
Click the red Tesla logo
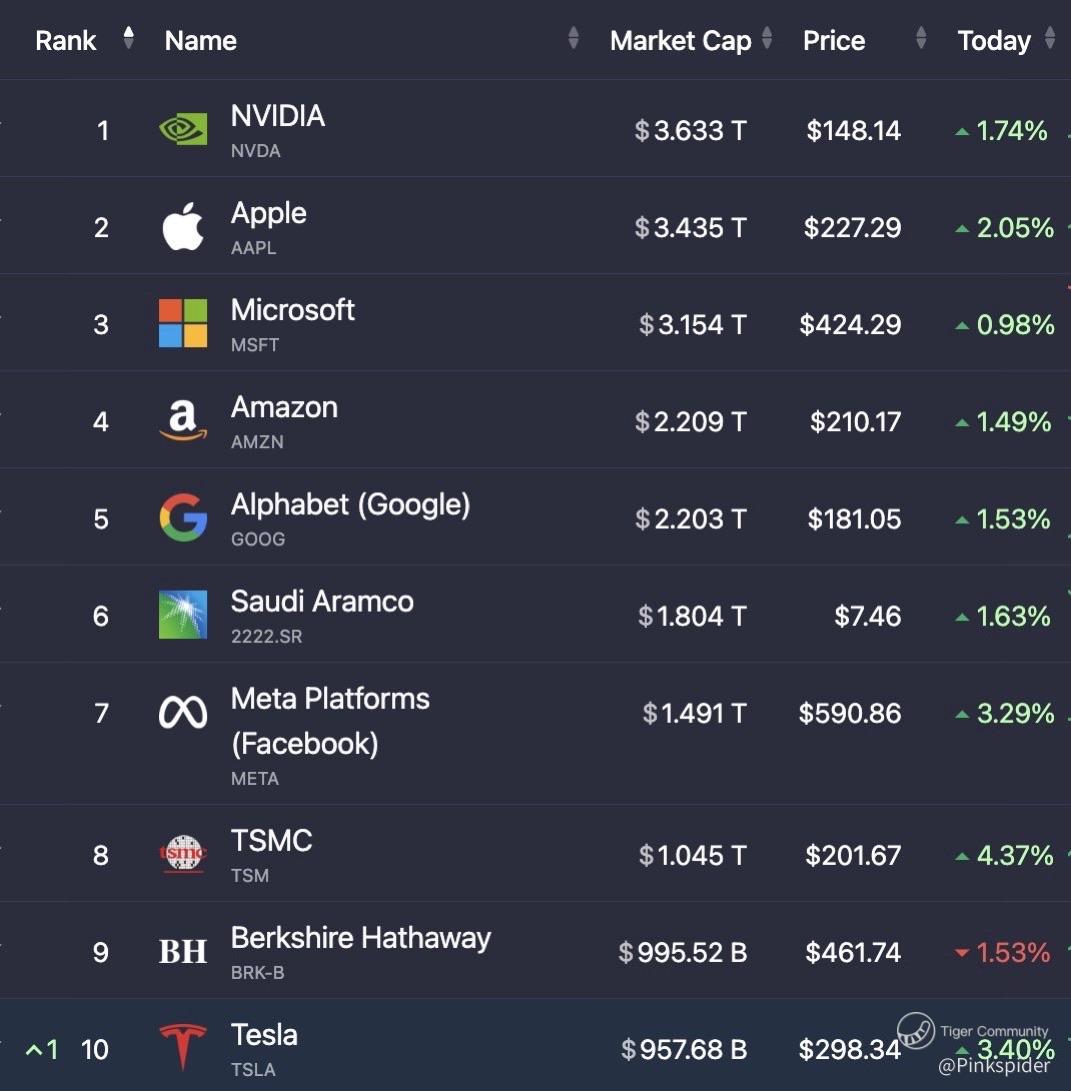point(183,1046)
